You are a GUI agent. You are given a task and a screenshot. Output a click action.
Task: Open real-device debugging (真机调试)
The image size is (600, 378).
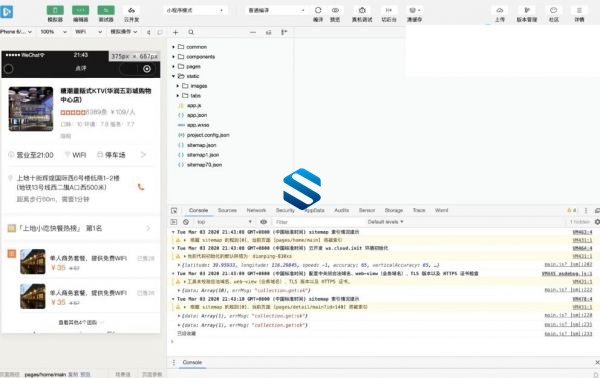(x=362, y=10)
